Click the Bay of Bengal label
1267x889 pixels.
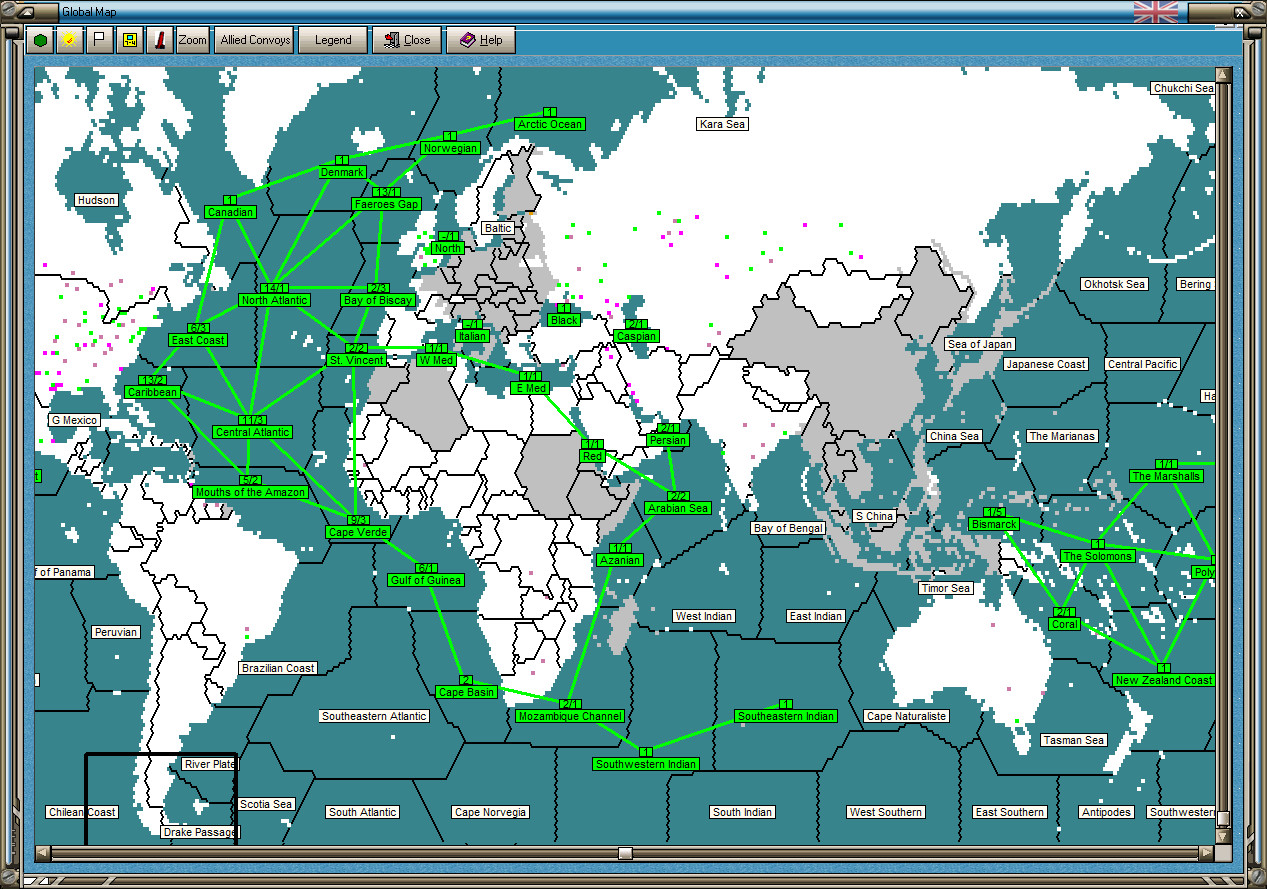point(789,528)
